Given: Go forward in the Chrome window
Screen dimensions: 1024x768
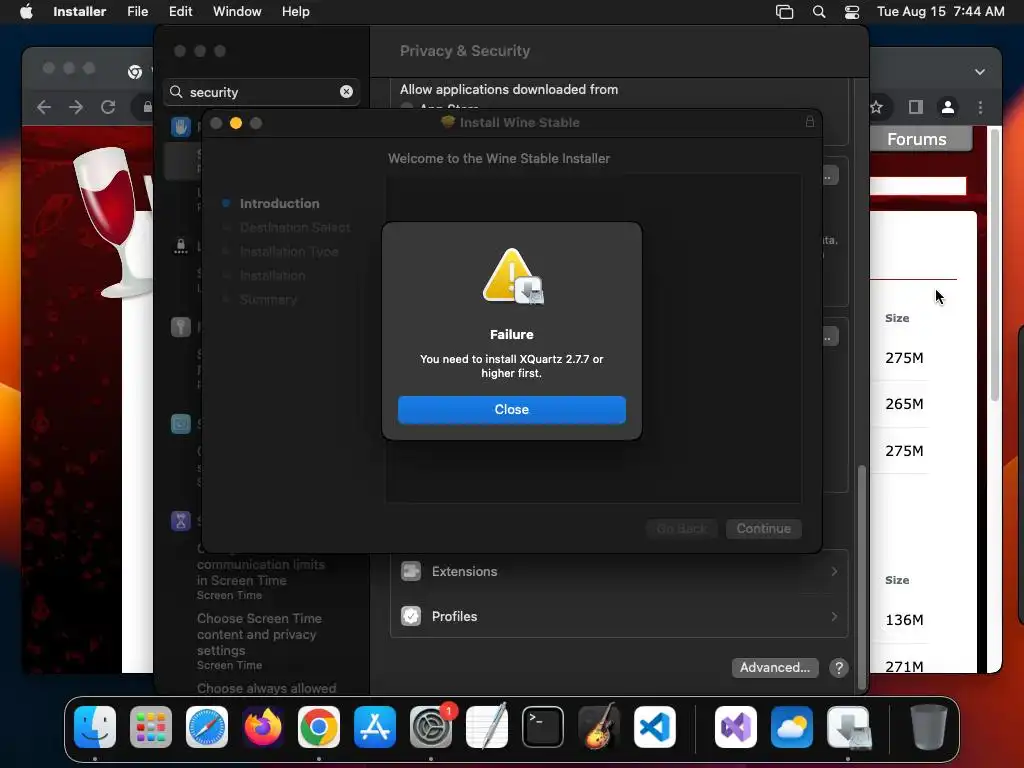Looking at the screenshot, I should [76, 107].
